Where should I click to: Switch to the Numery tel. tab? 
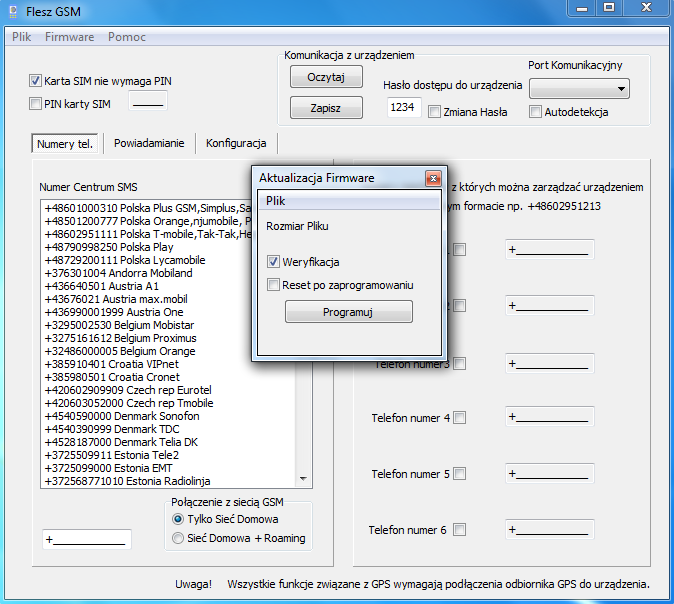tap(65, 144)
